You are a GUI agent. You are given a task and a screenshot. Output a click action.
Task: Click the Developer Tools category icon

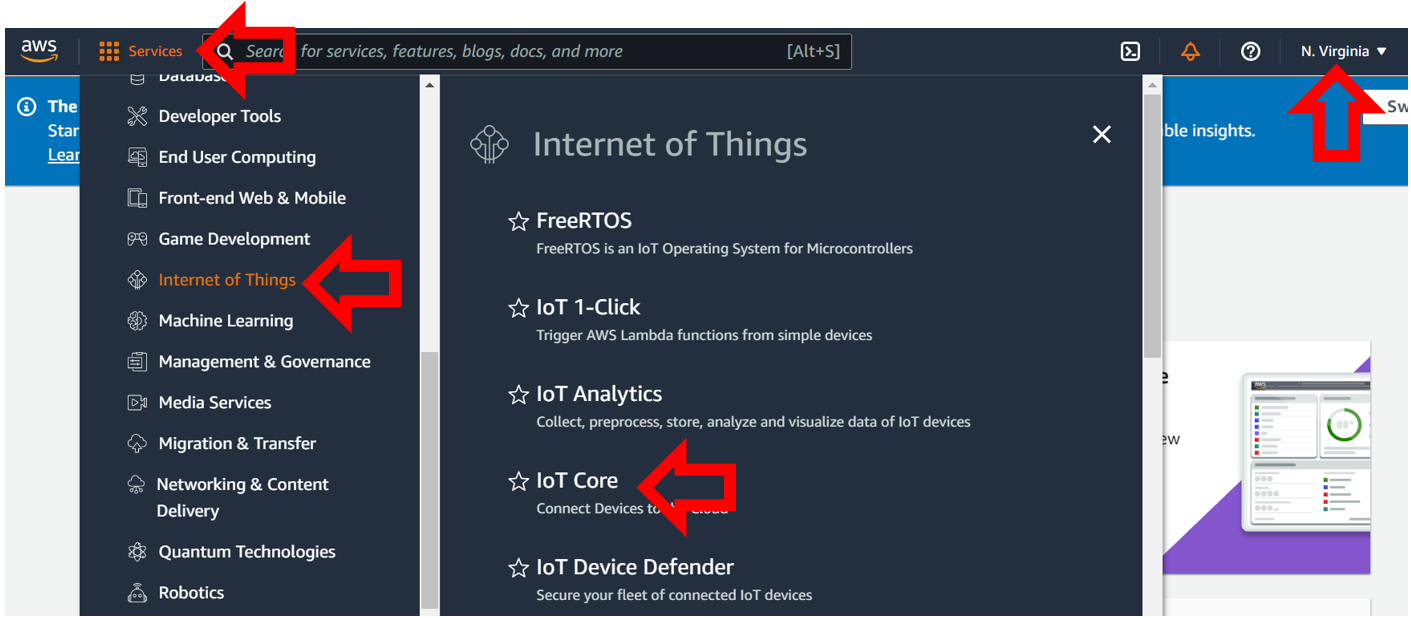click(137, 116)
